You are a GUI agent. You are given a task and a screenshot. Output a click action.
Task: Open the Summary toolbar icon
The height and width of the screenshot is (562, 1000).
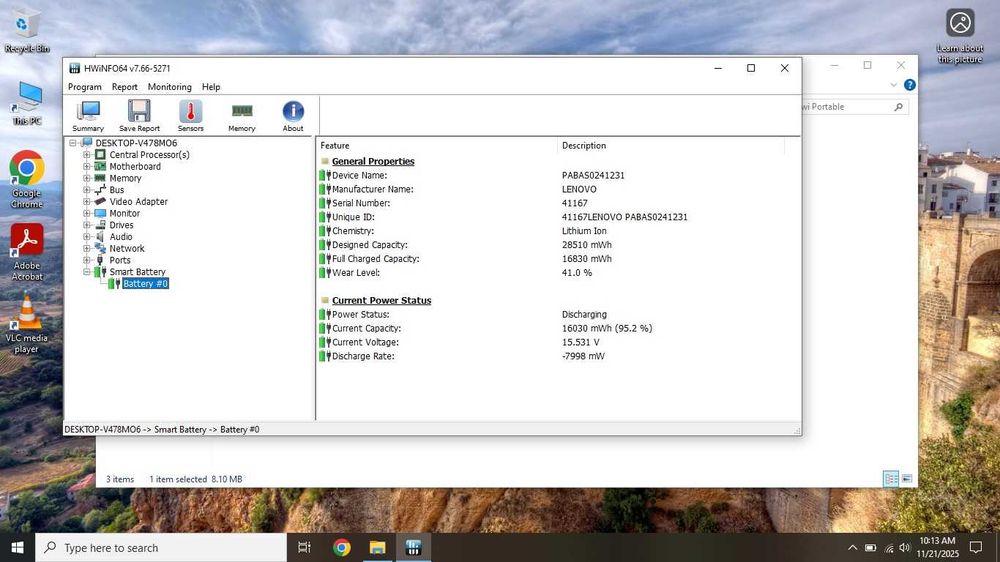point(88,116)
